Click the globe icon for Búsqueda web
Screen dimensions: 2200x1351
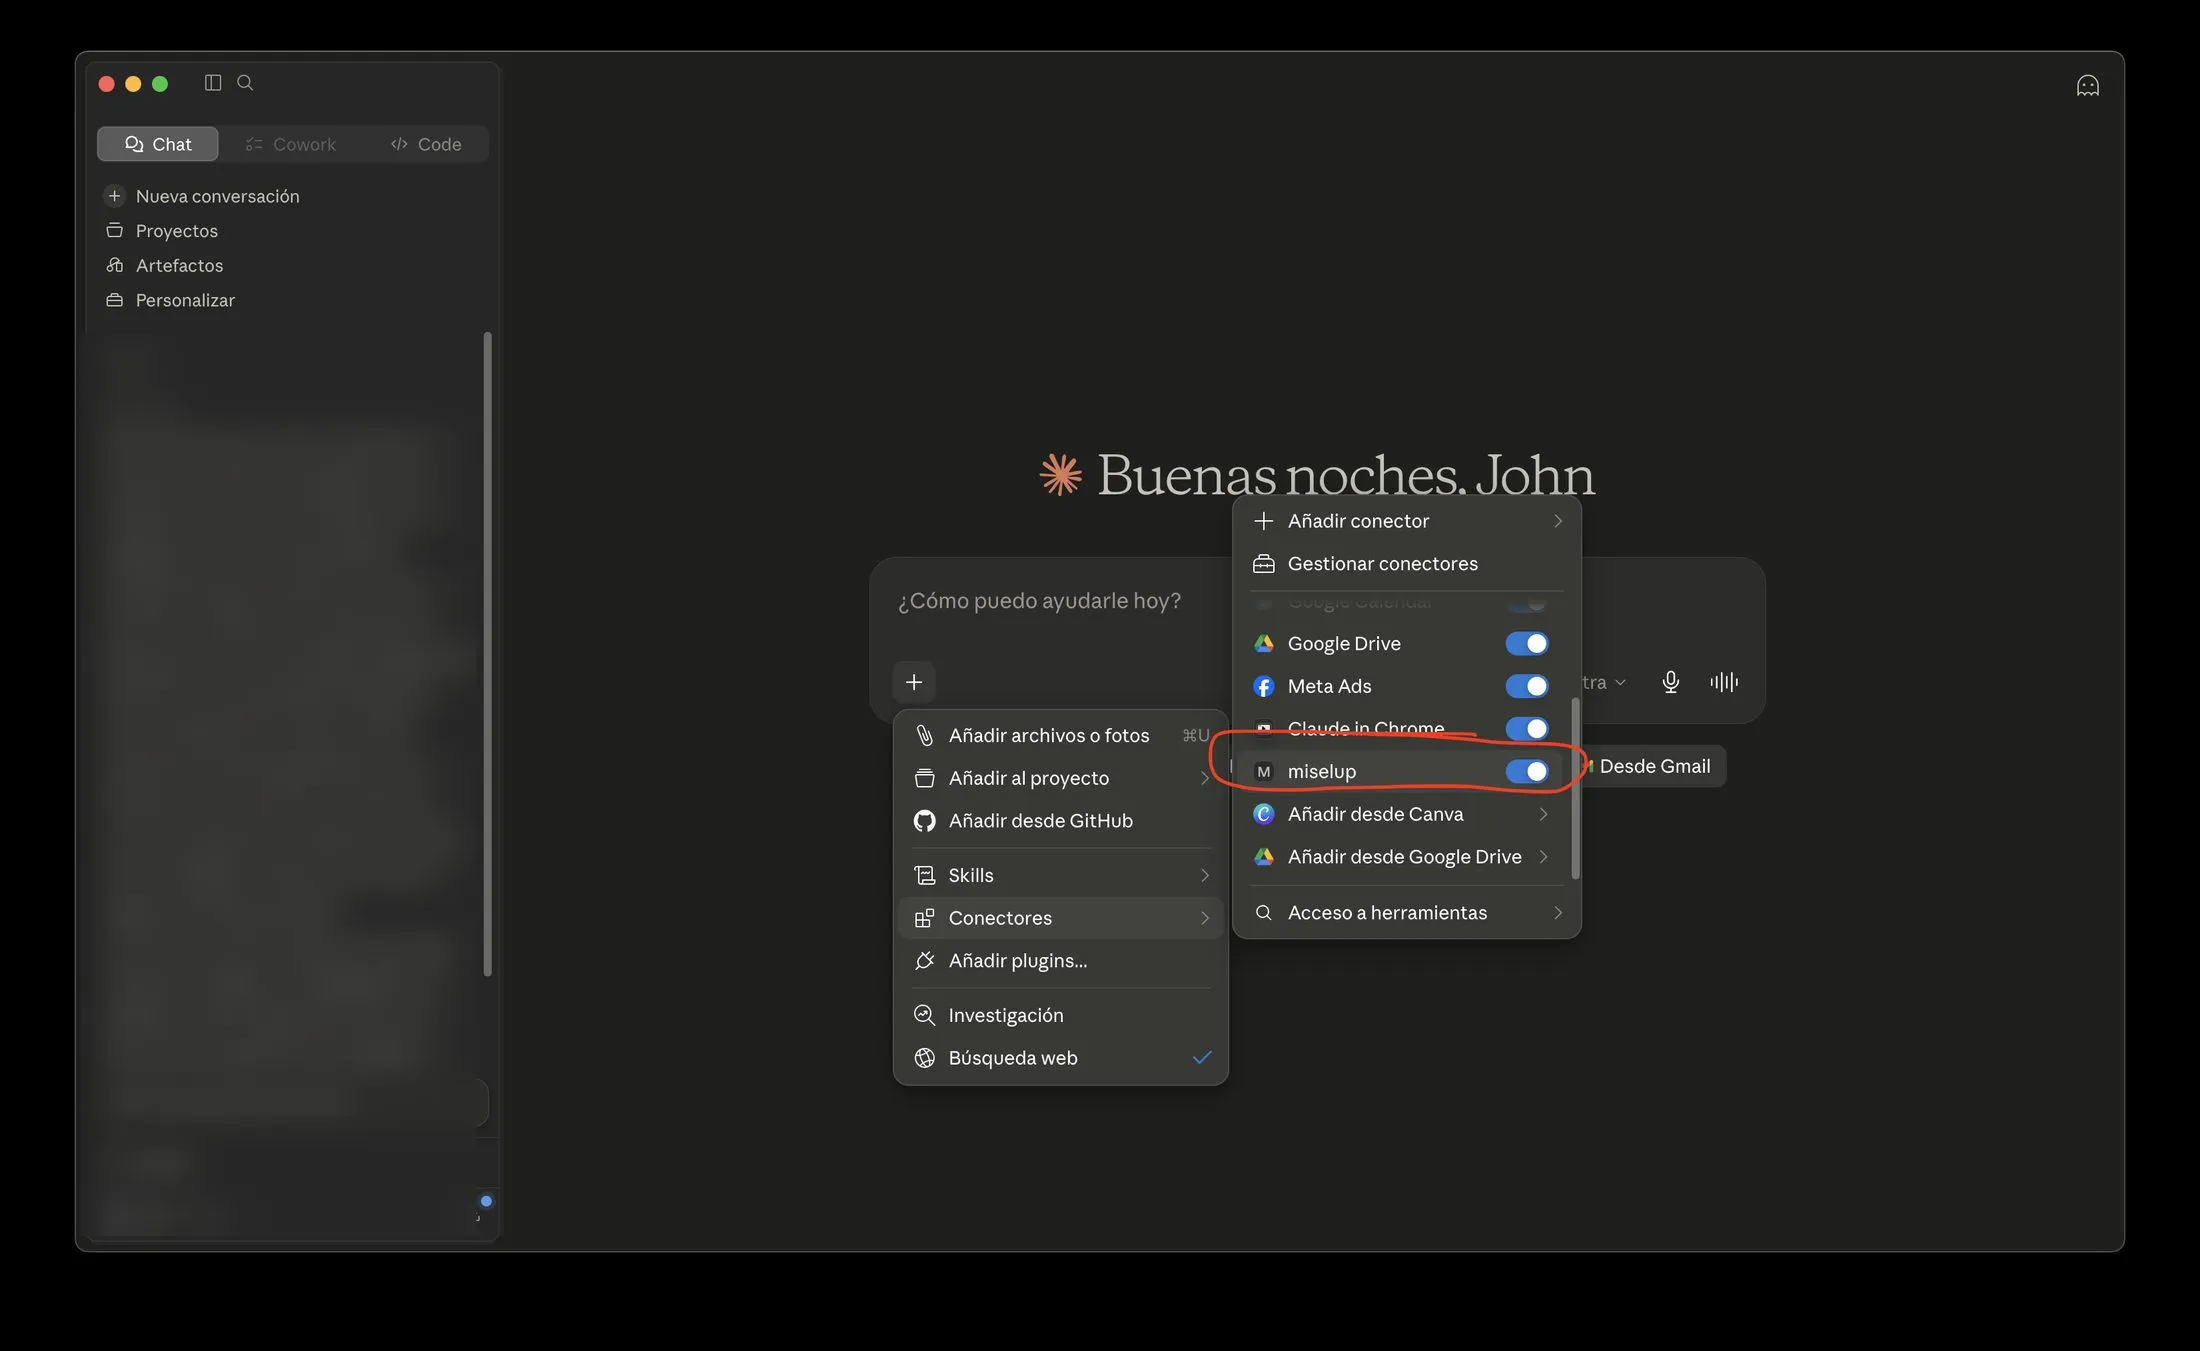924,1058
